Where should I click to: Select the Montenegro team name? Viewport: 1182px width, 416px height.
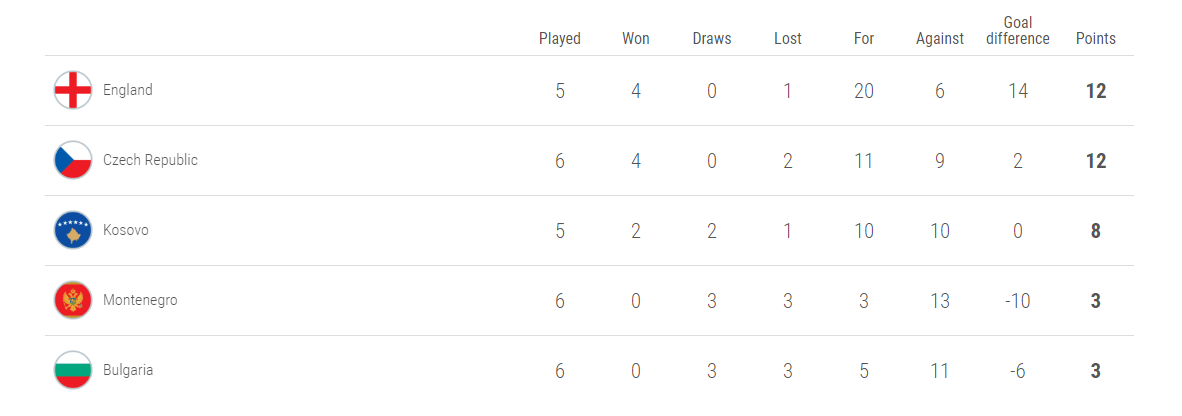tap(140, 300)
